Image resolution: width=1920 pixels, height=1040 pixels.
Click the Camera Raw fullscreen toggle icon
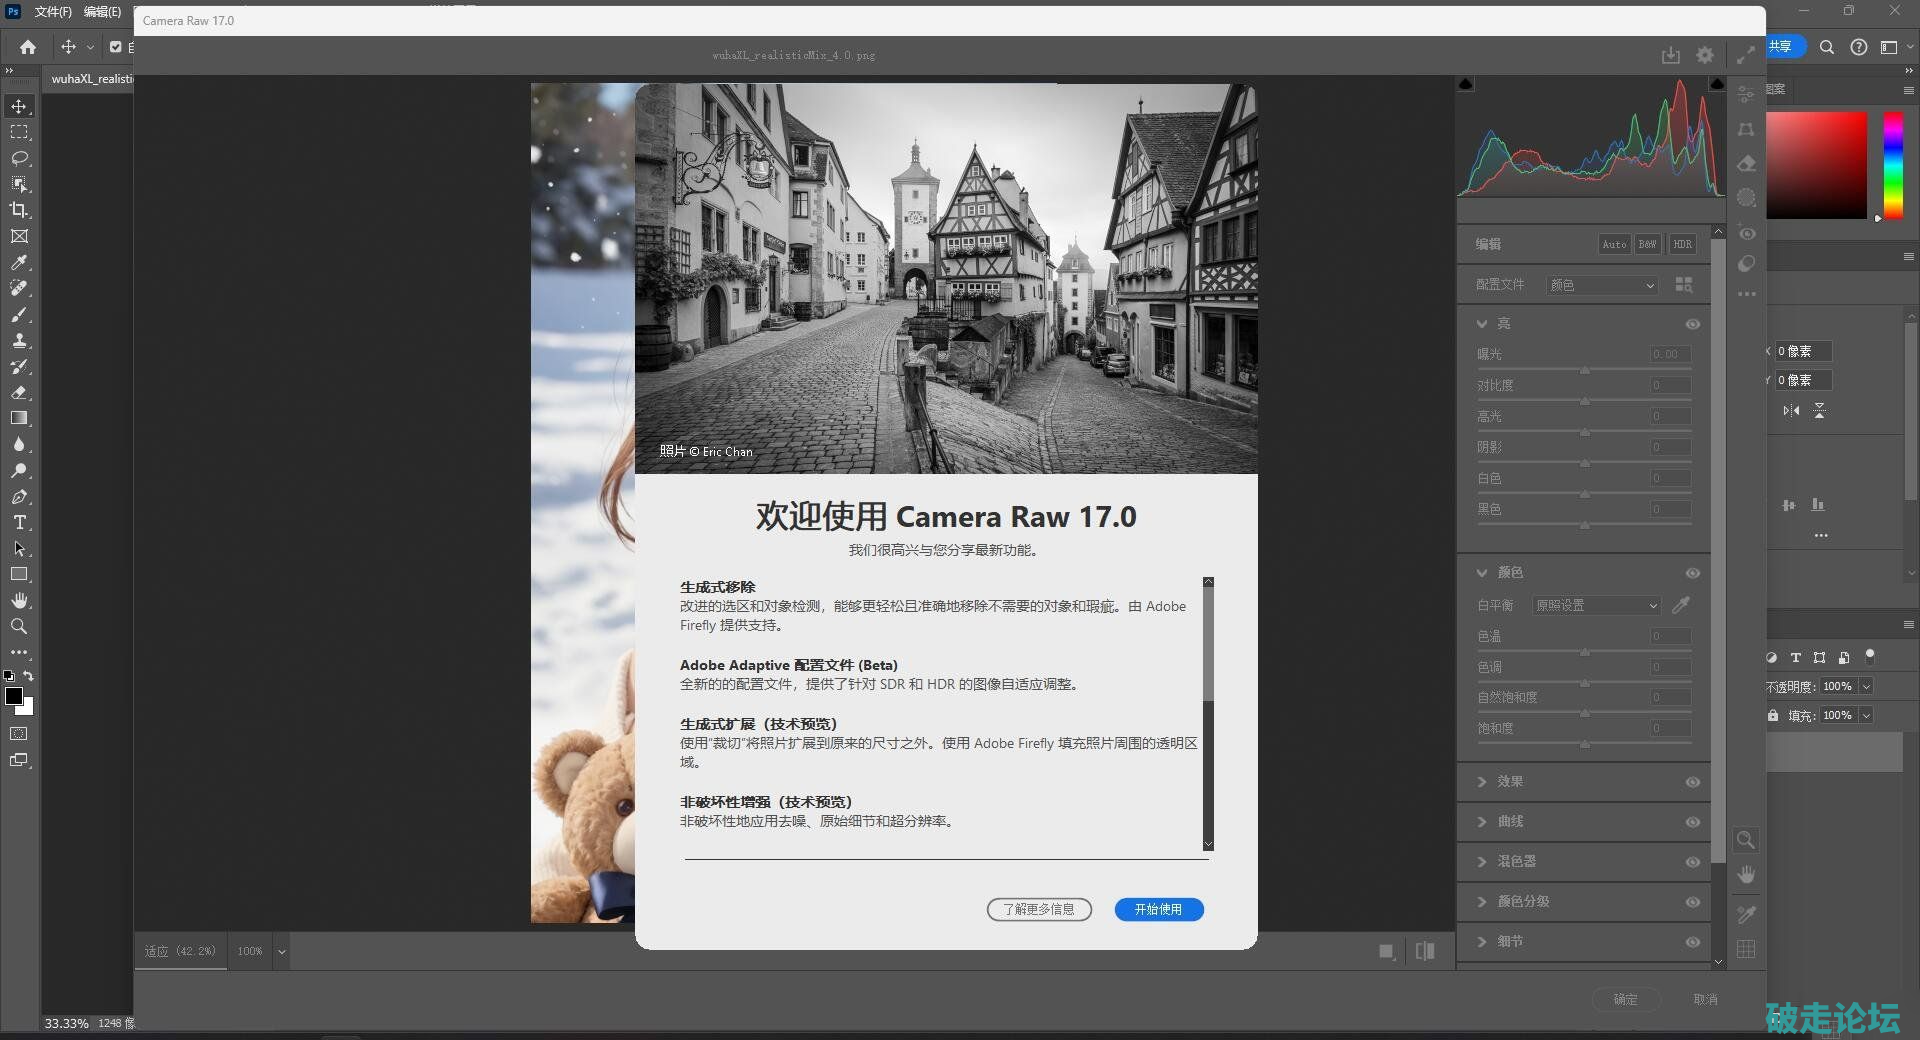(1746, 56)
